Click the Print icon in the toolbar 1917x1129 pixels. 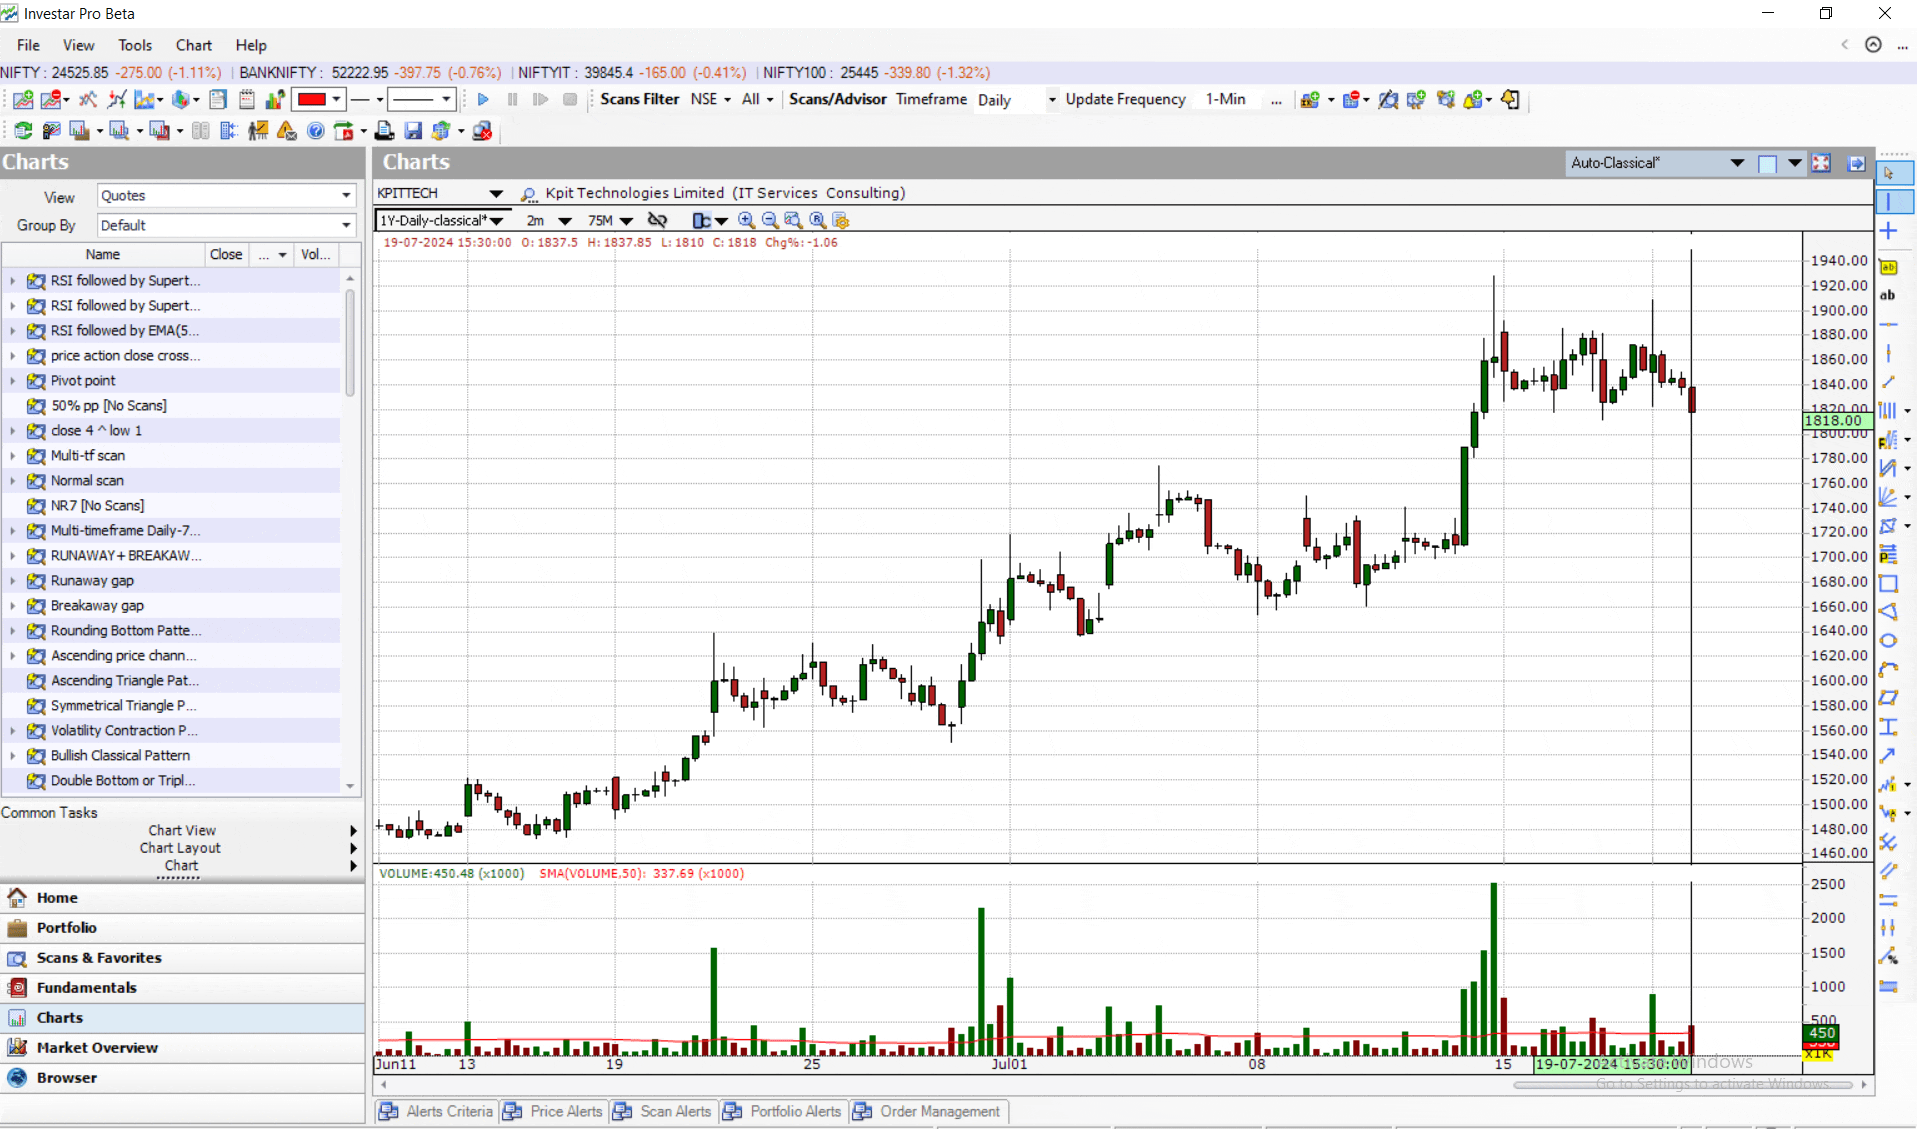384,130
